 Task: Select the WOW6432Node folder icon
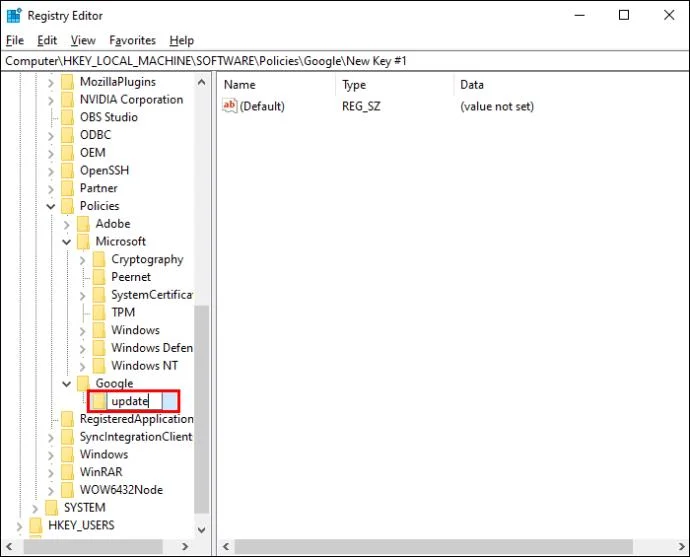point(67,490)
